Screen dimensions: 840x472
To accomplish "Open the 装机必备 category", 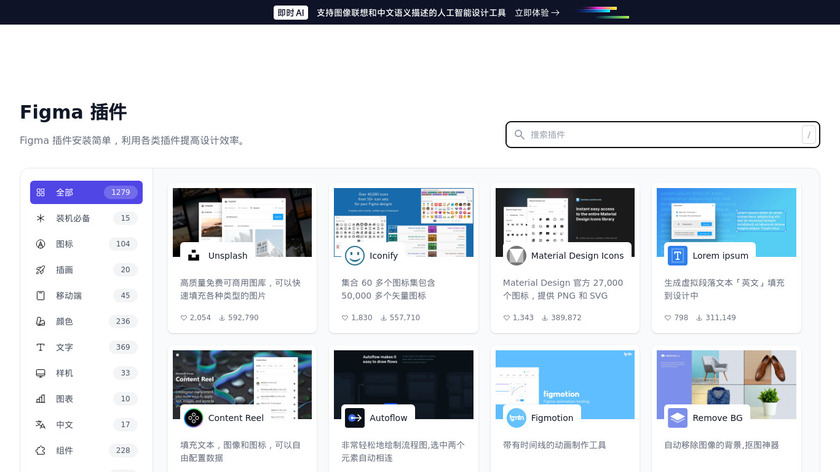I will 86,218.
